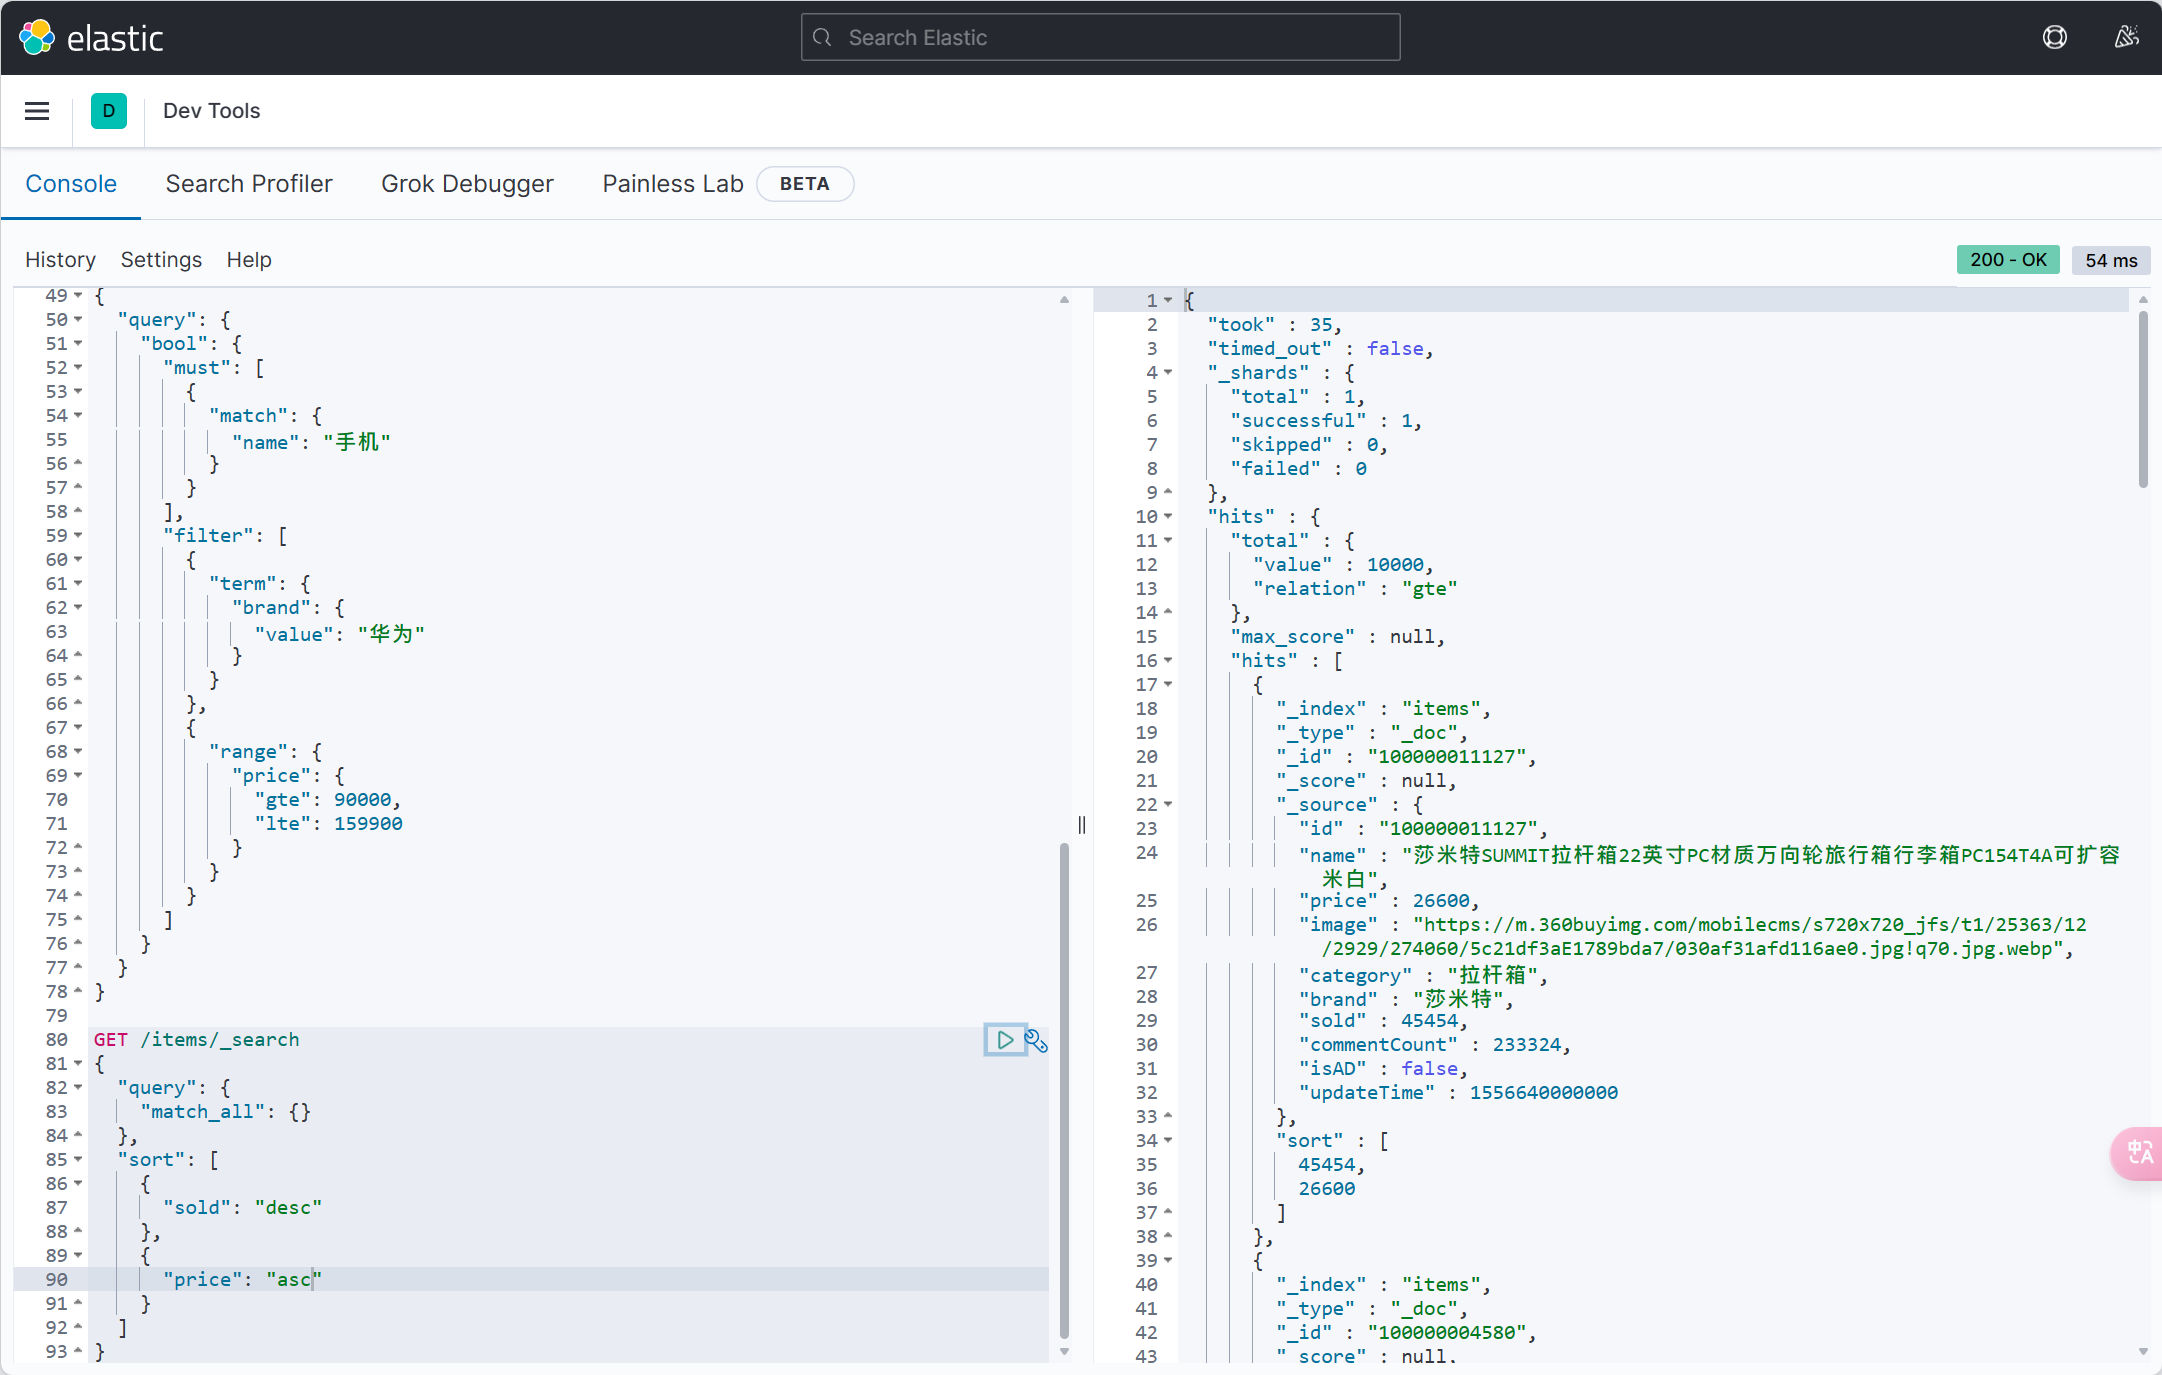Open the help menu lifebuoy icon
2162x1375 pixels.
pos(2054,38)
